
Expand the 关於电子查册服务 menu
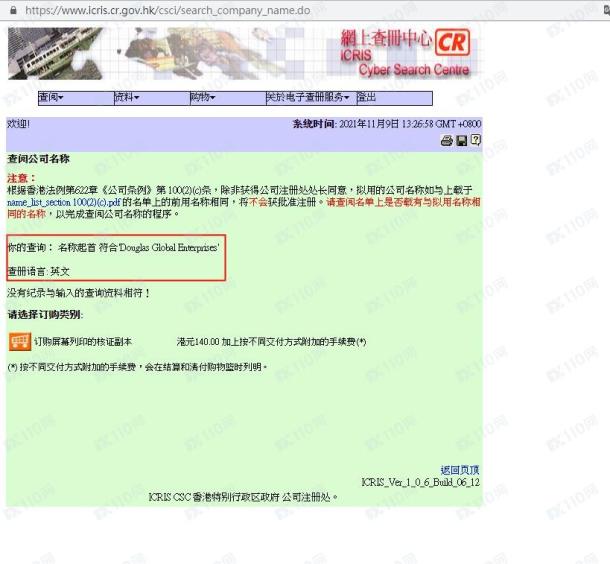coord(307,97)
